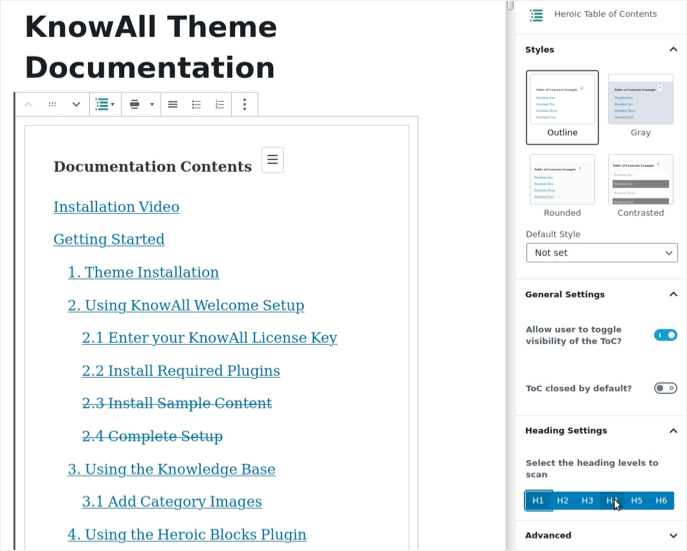Click 3.1 Add Category Images link
Screen dimensions: 687x551
(172, 502)
